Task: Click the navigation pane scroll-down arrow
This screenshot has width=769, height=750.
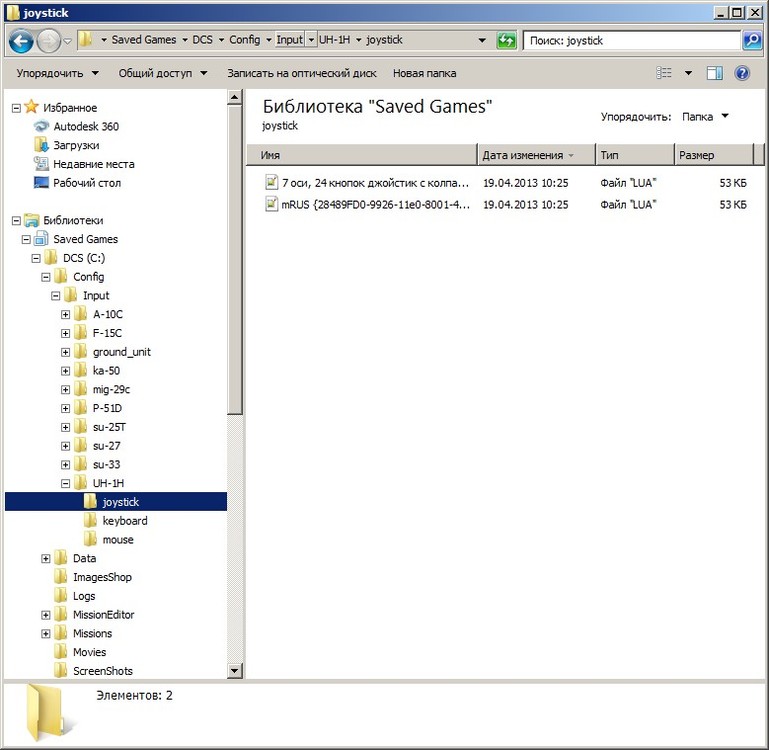Action: 235,671
